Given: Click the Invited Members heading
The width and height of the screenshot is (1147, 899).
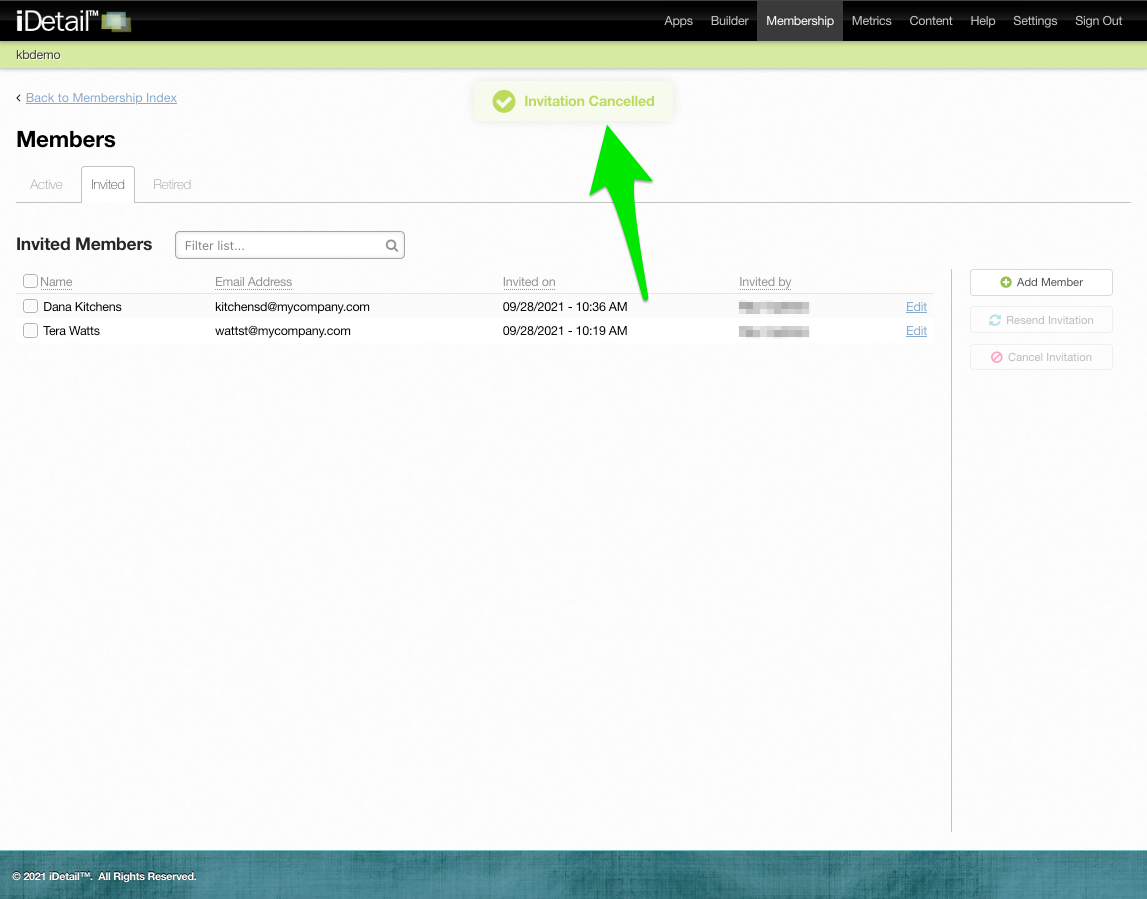Looking at the screenshot, I should coord(84,244).
